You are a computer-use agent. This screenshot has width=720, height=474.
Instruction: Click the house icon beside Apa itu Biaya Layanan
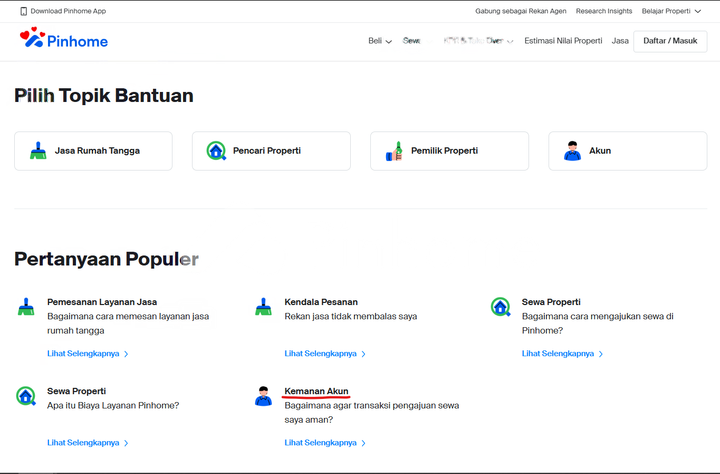tap(26, 396)
